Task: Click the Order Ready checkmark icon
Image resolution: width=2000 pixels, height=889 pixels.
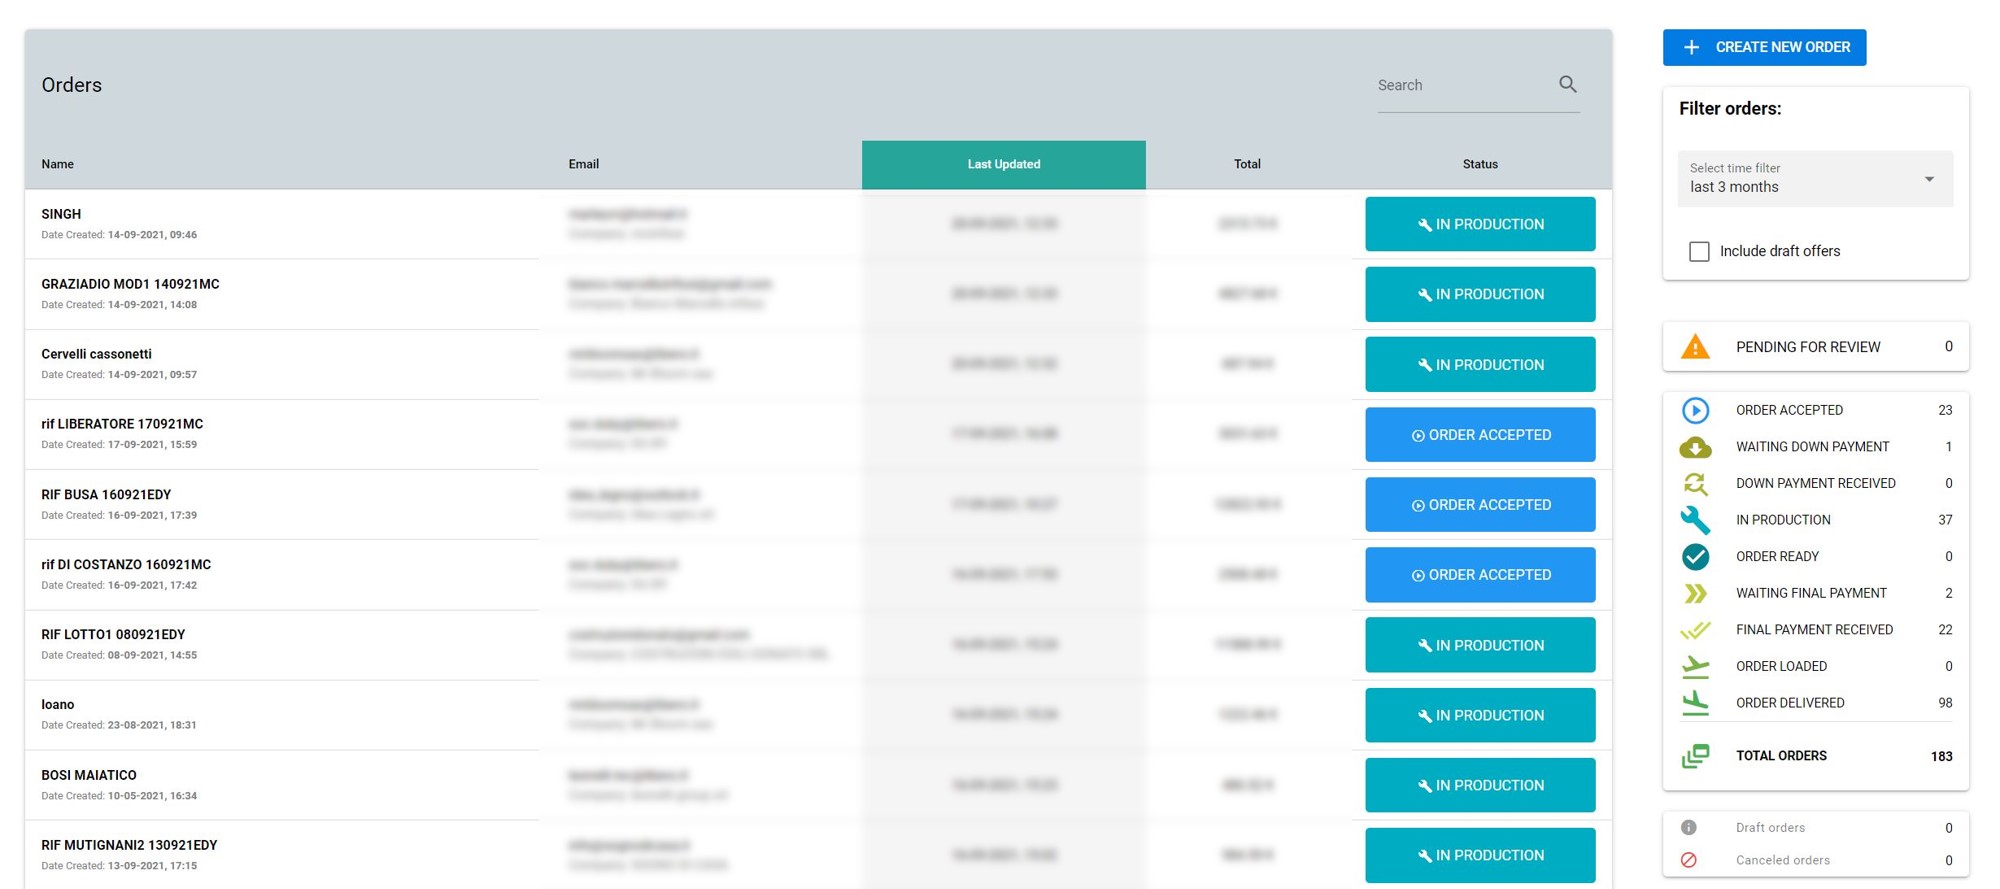Action: (x=1695, y=557)
